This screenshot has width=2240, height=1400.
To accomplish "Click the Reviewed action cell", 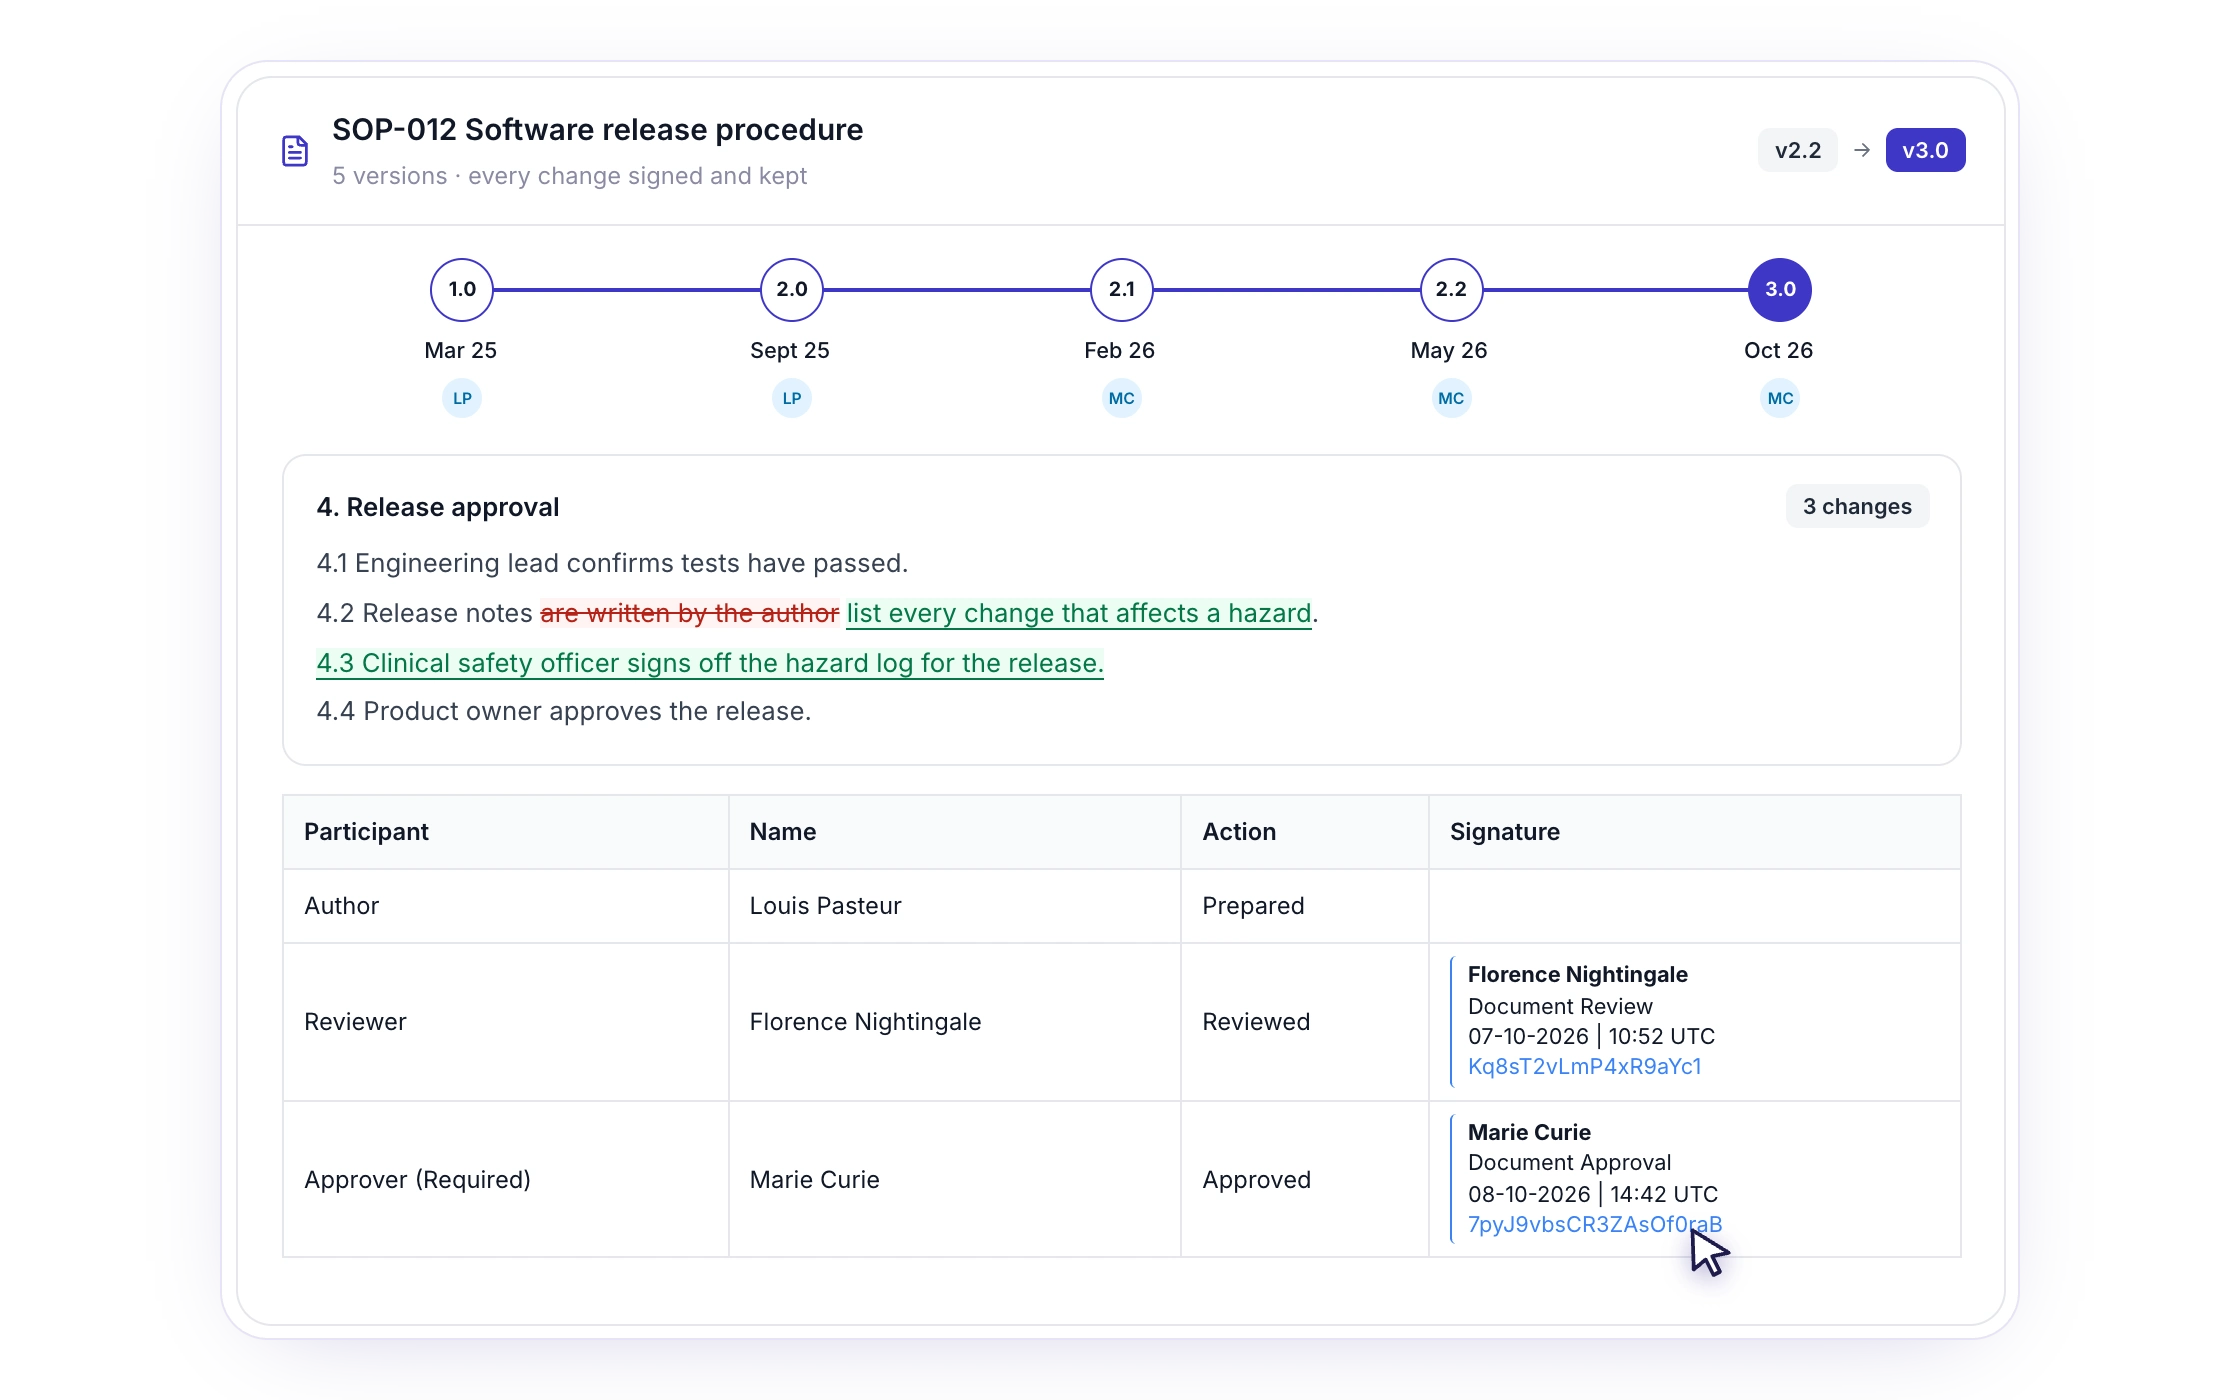I will (x=1305, y=1022).
